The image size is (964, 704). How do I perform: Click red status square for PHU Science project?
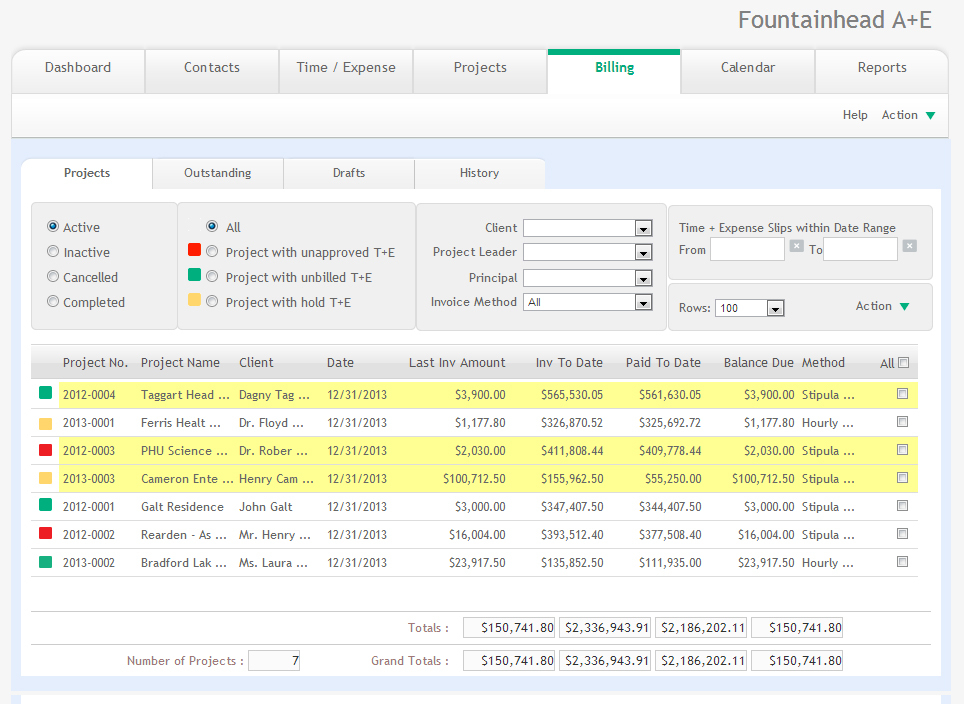point(45,450)
